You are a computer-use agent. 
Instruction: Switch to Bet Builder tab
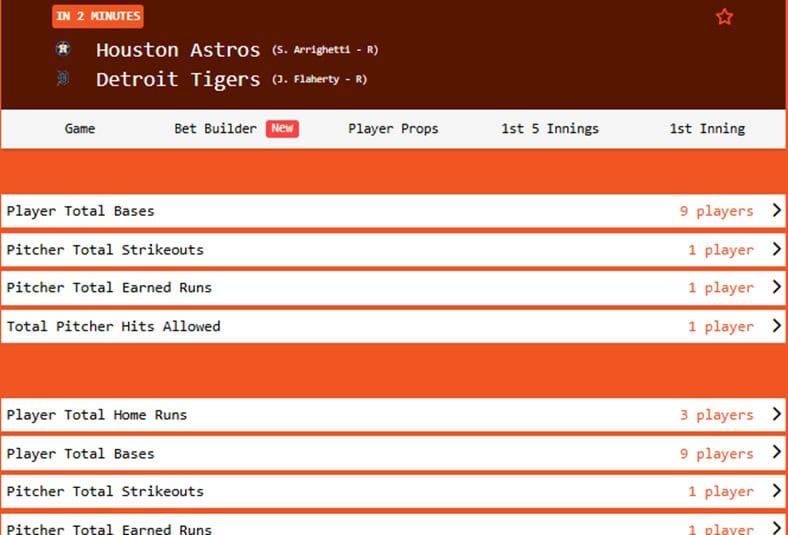(x=216, y=129)
